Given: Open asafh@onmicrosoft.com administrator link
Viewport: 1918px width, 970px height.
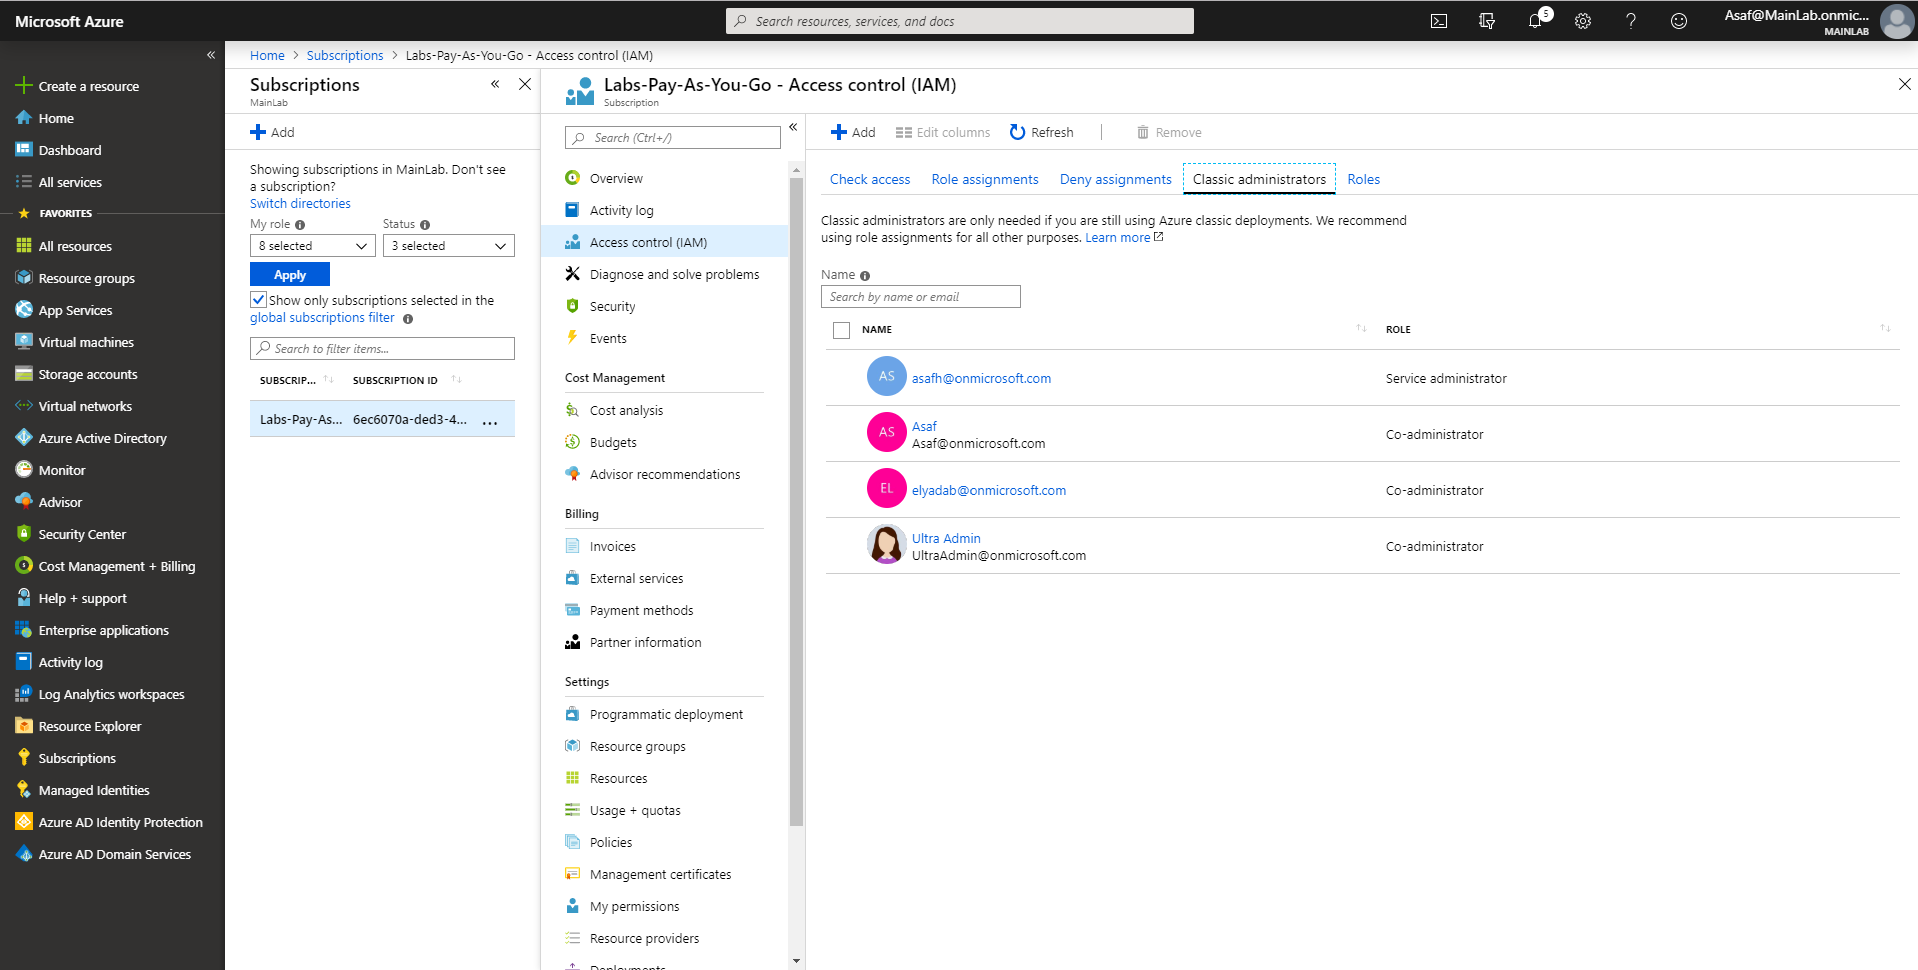Looking at the screenshot, I should coord(981,378).
